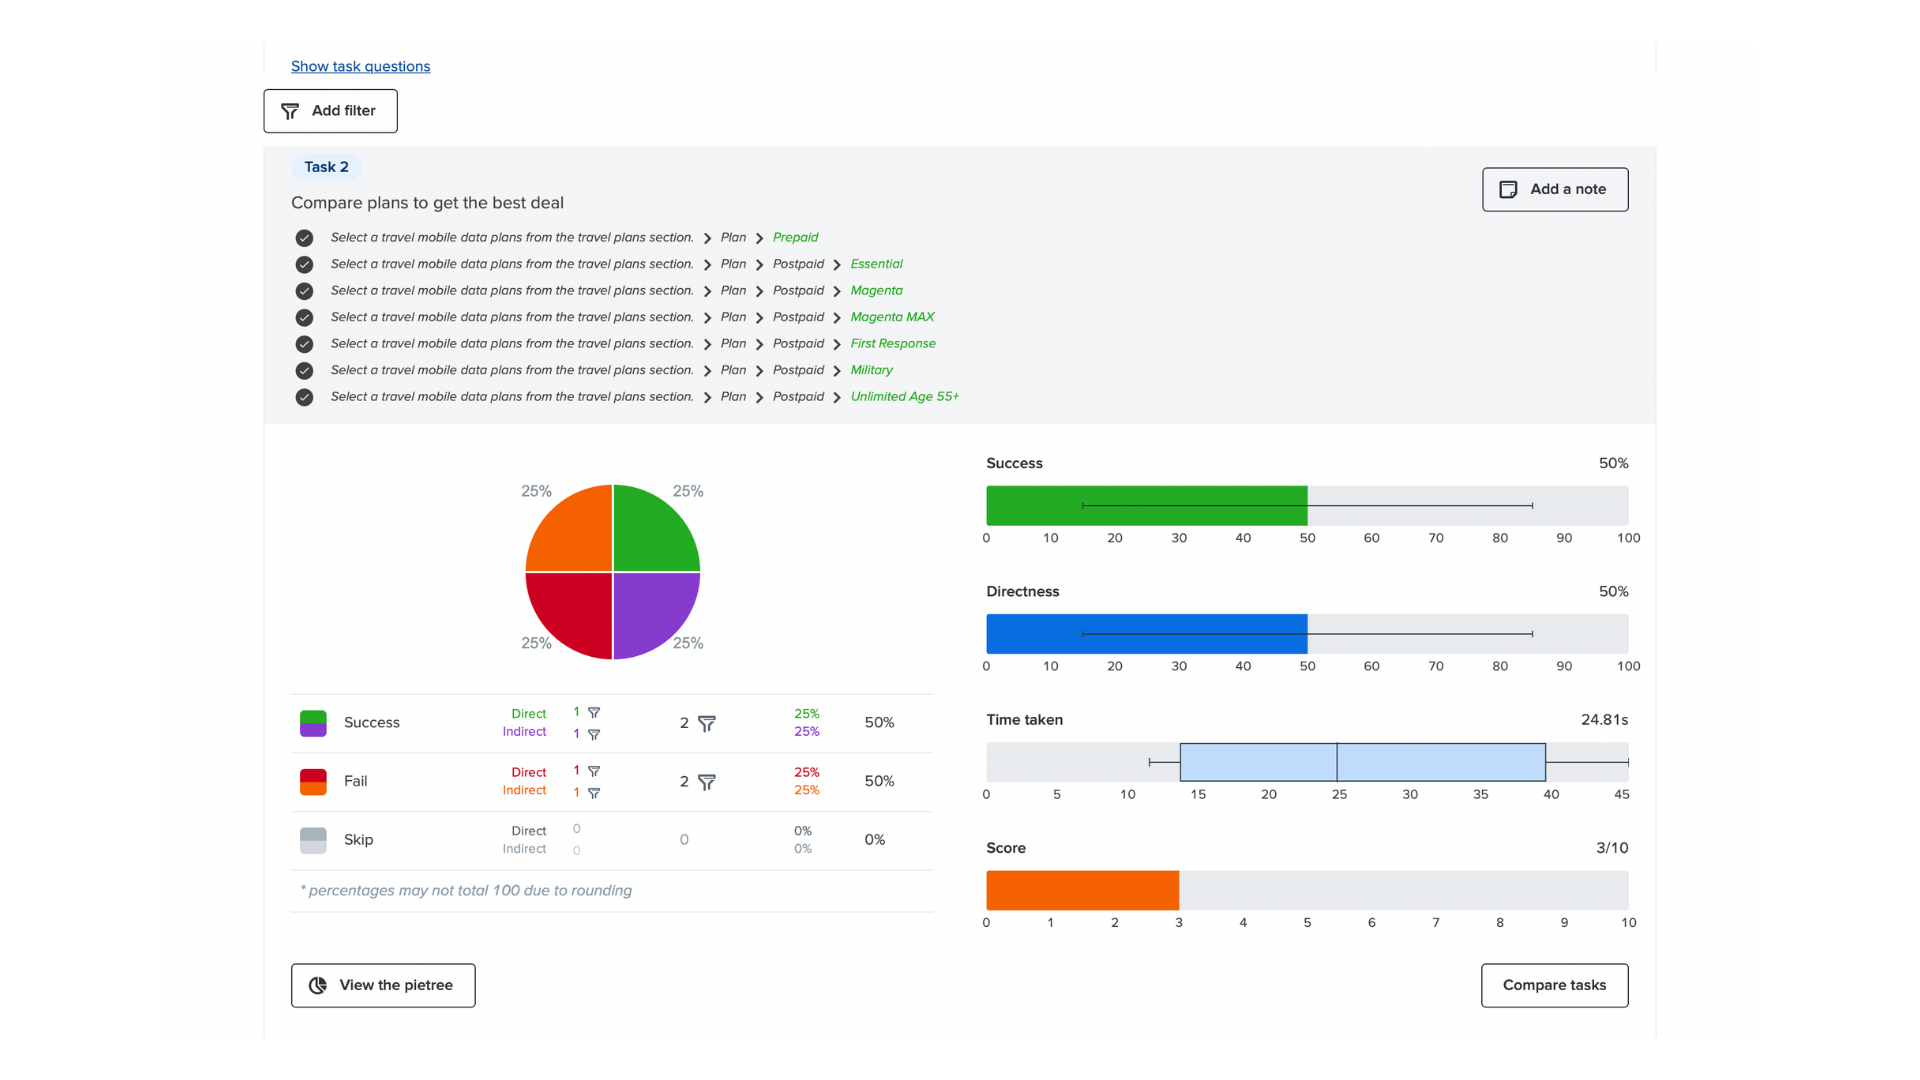Click the Direct Success filter icon
This screenshot has height=1080, width=1920.
(594, 713)
